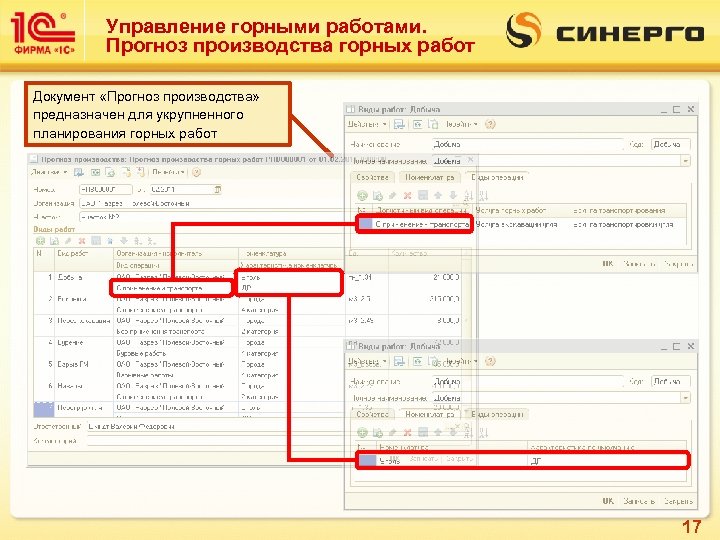
Task: Select operation row in upper Виды работ table
Action: 521,225
